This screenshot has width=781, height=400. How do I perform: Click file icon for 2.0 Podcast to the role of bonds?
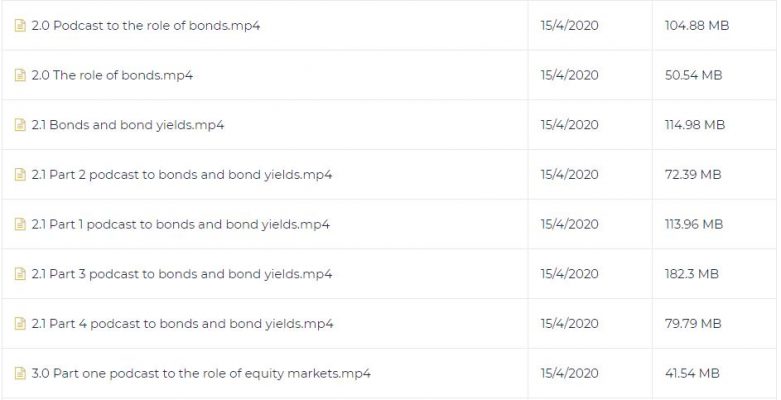[20, 25]
